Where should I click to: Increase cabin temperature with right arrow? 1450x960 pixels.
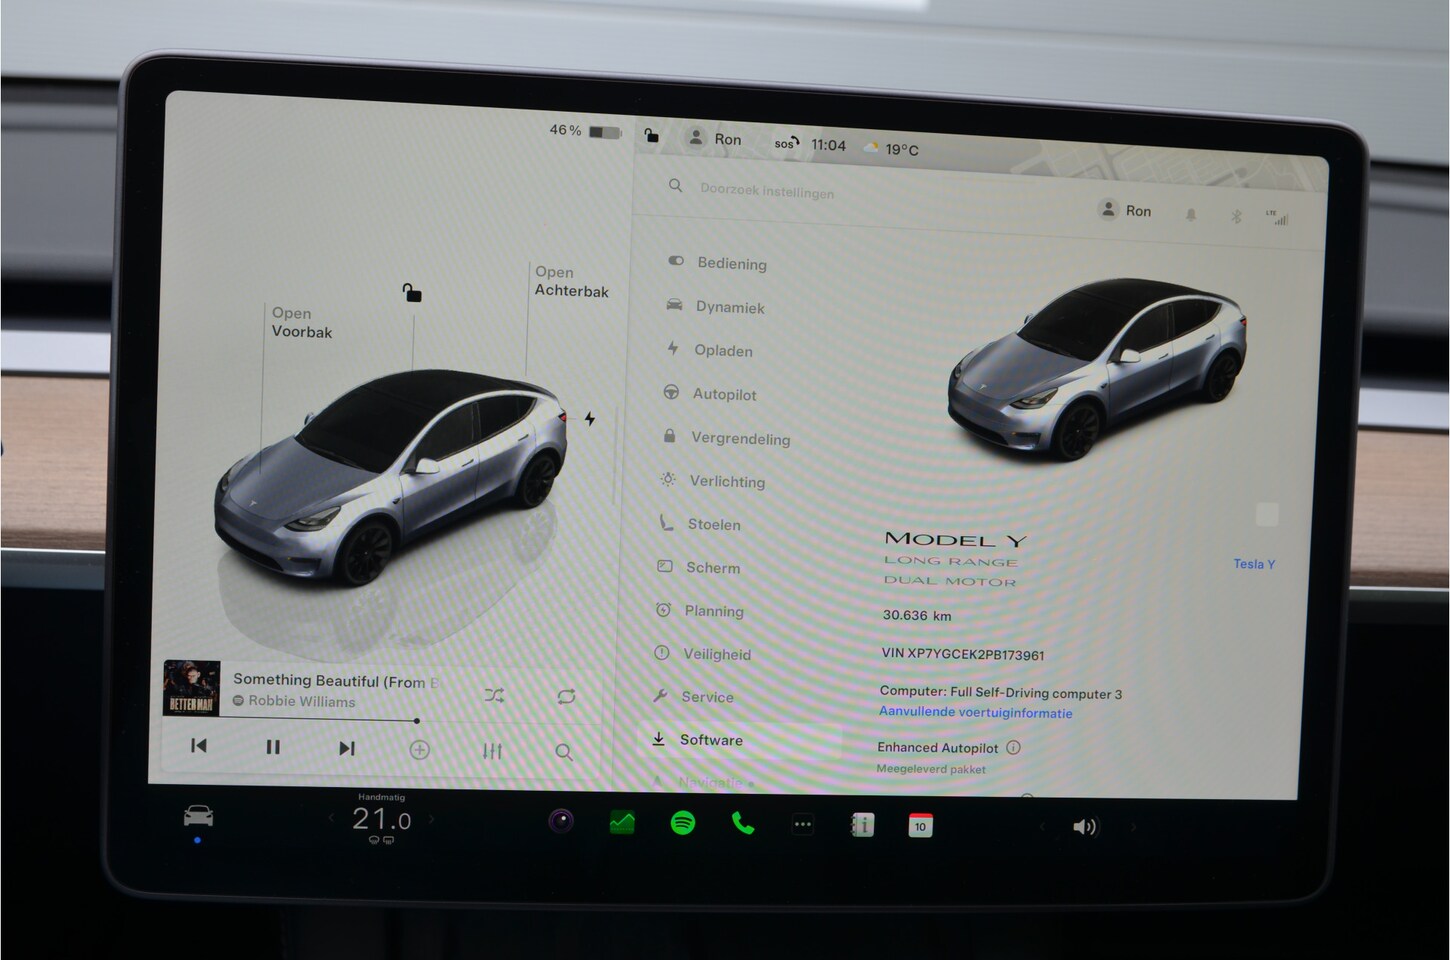tap(432, 819)
